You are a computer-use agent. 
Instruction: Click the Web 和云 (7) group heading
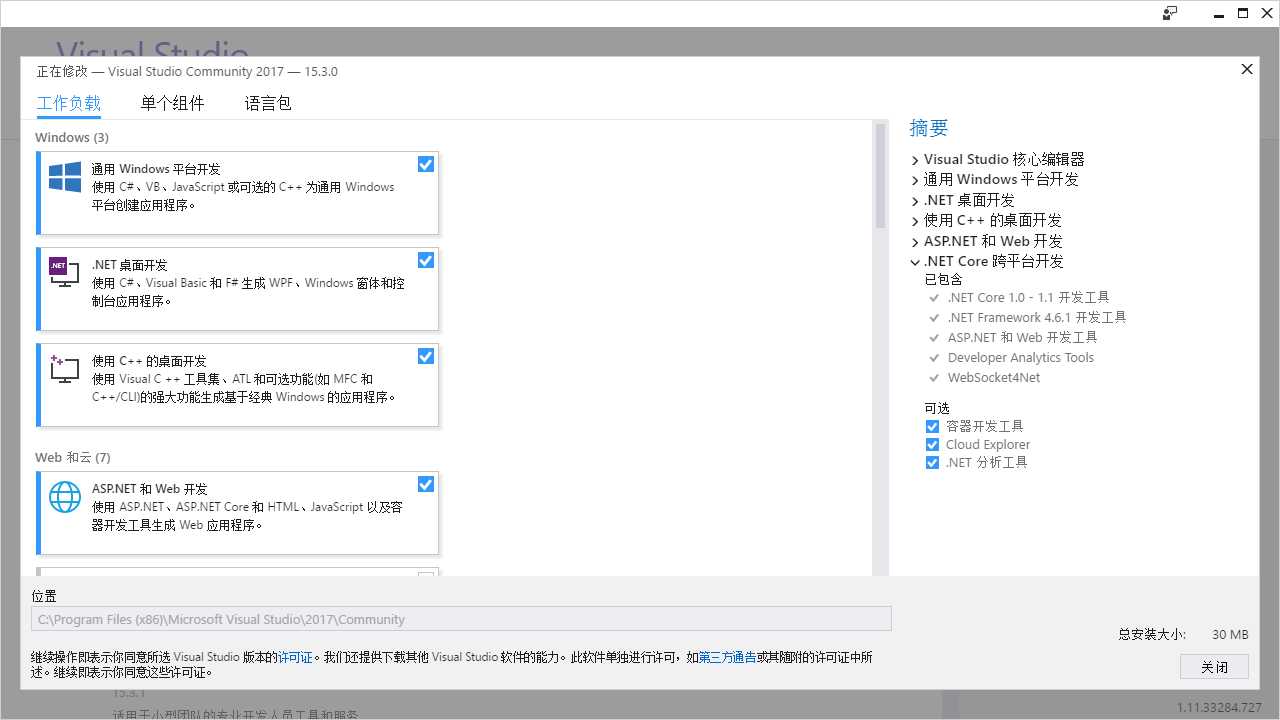pos(73,457)
